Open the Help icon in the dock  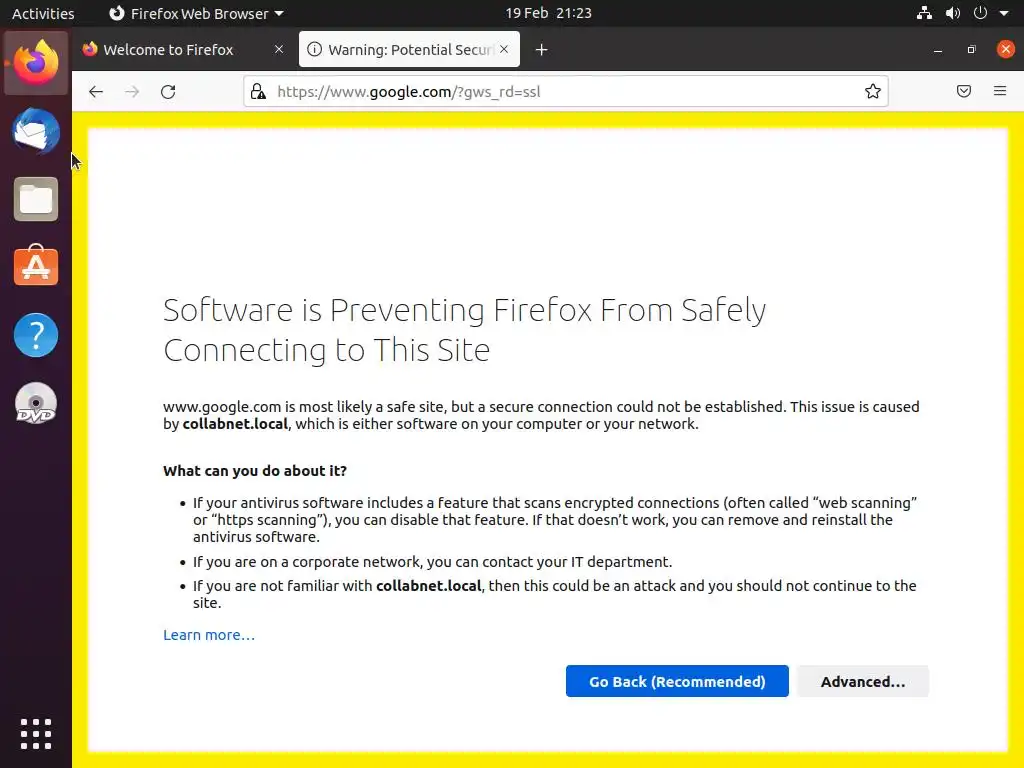tap(36, 335)
